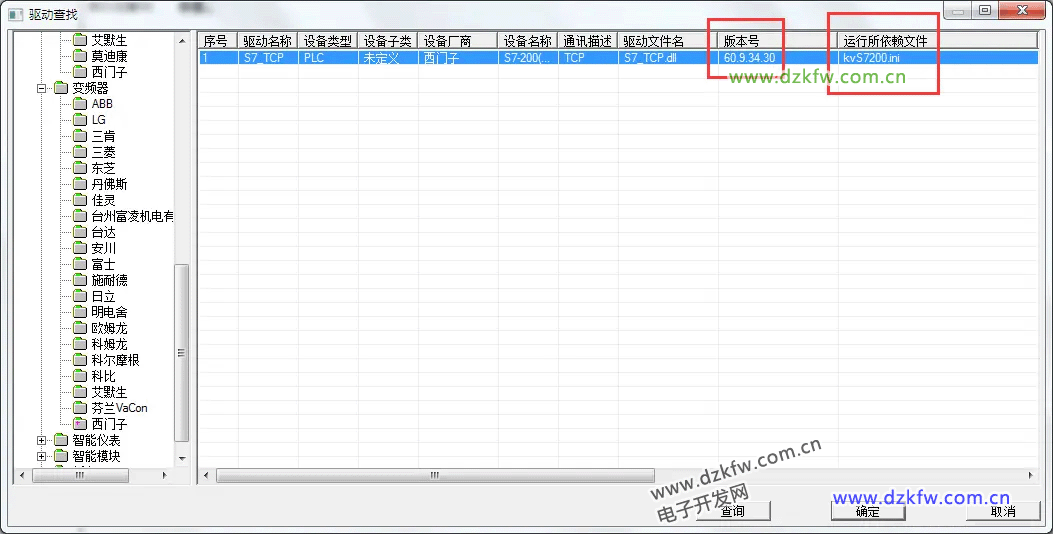Click the 智能模块 folder label
This screenshot has height=534, width=1053.
click(x=96, y=456)
